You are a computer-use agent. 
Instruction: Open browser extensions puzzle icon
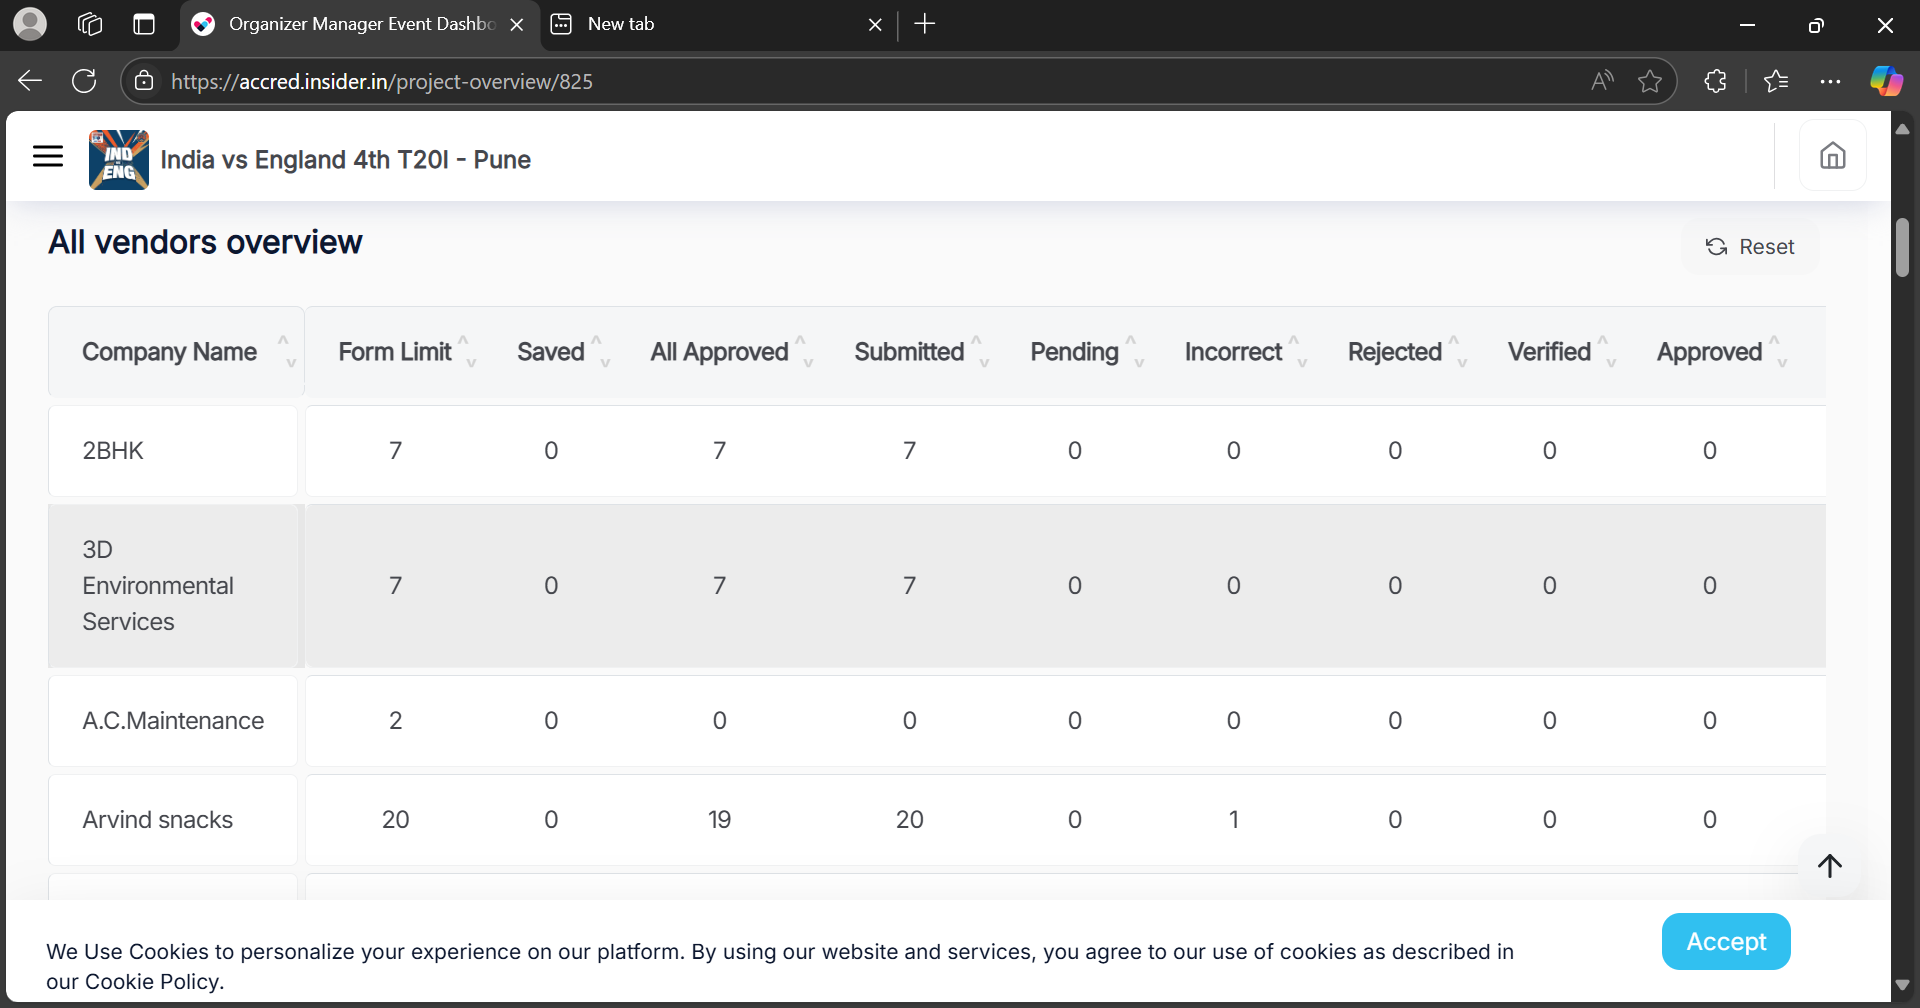[x=1716, y=81]
